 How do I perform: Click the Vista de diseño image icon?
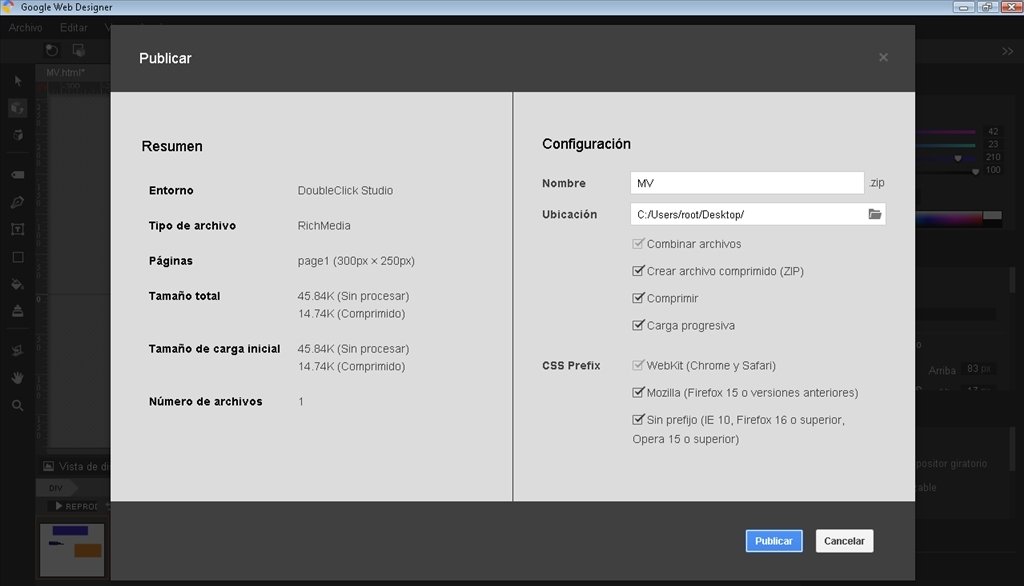point(48,466)
